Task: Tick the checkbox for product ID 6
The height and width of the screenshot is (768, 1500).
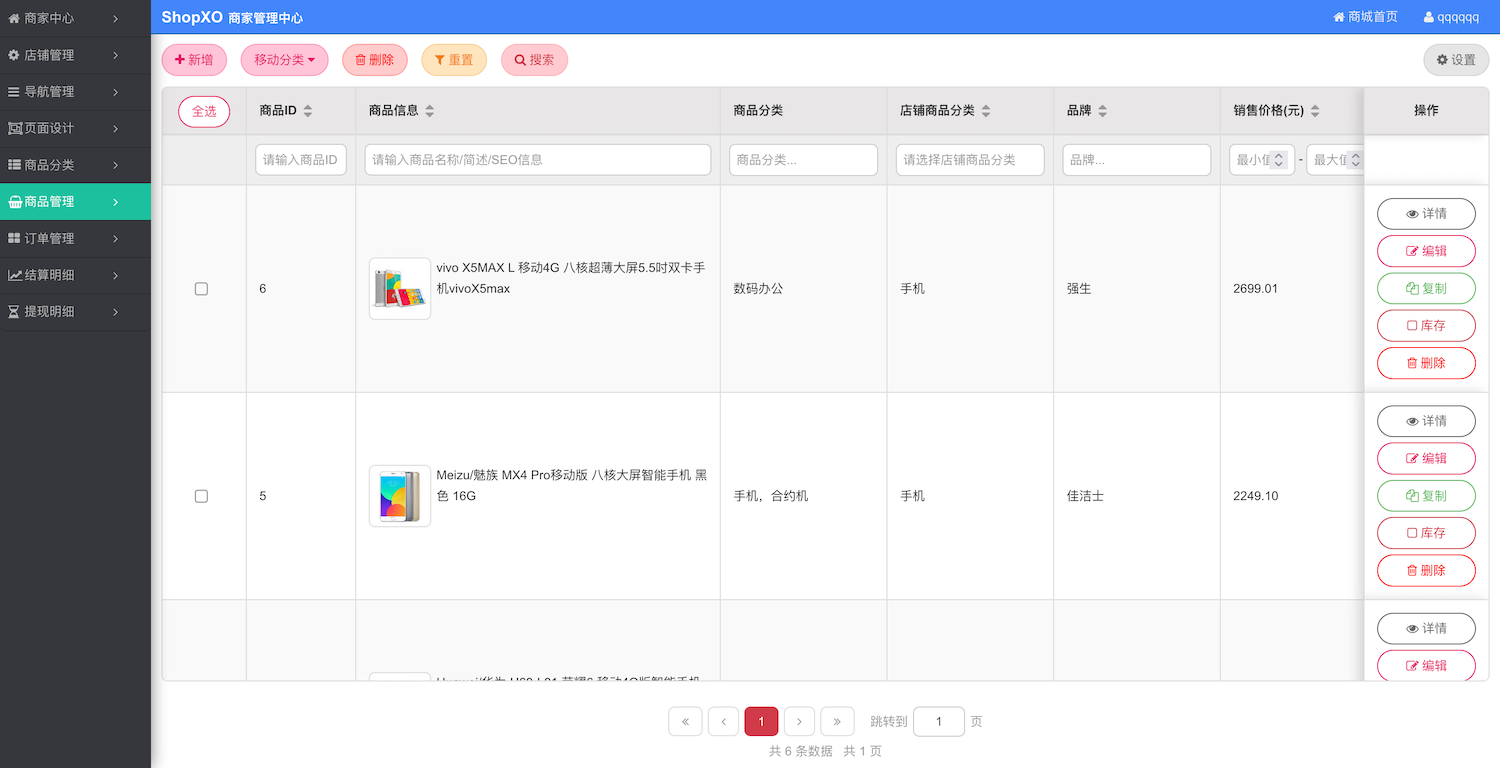Action: (201, 289)
